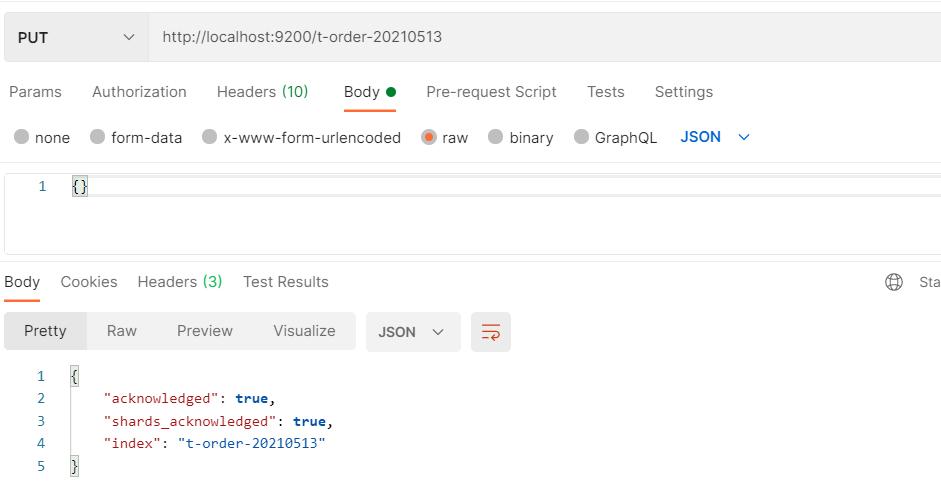Image resolution: width=941 pixels, height=494 pixels.
Task: Open the request body JSON format dropdown
Action: (715, 137)
